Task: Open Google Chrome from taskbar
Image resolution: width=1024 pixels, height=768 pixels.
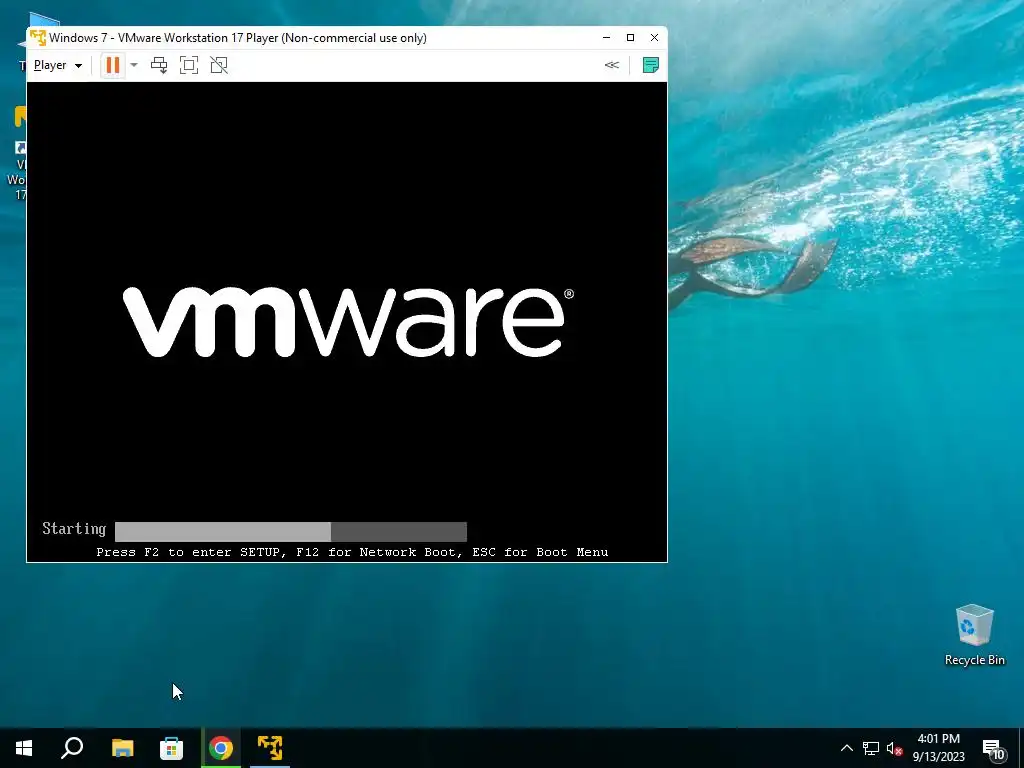Action: (221, 748)
